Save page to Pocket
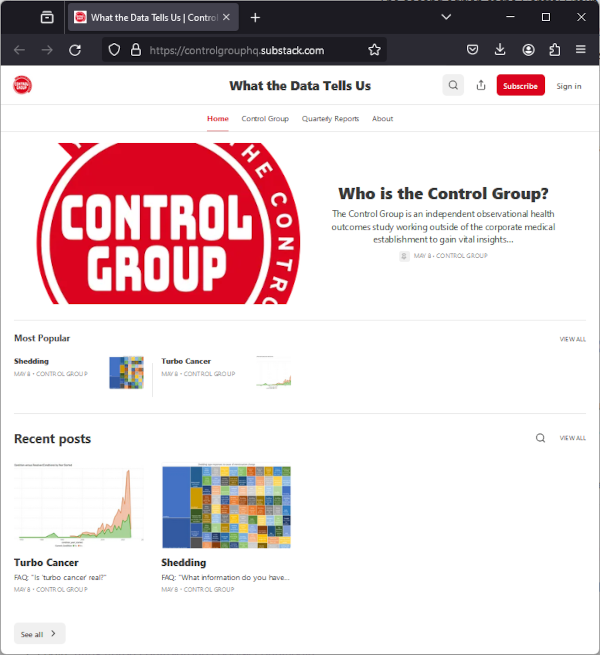Screen dimensions: 600x655 click(472, 50)
